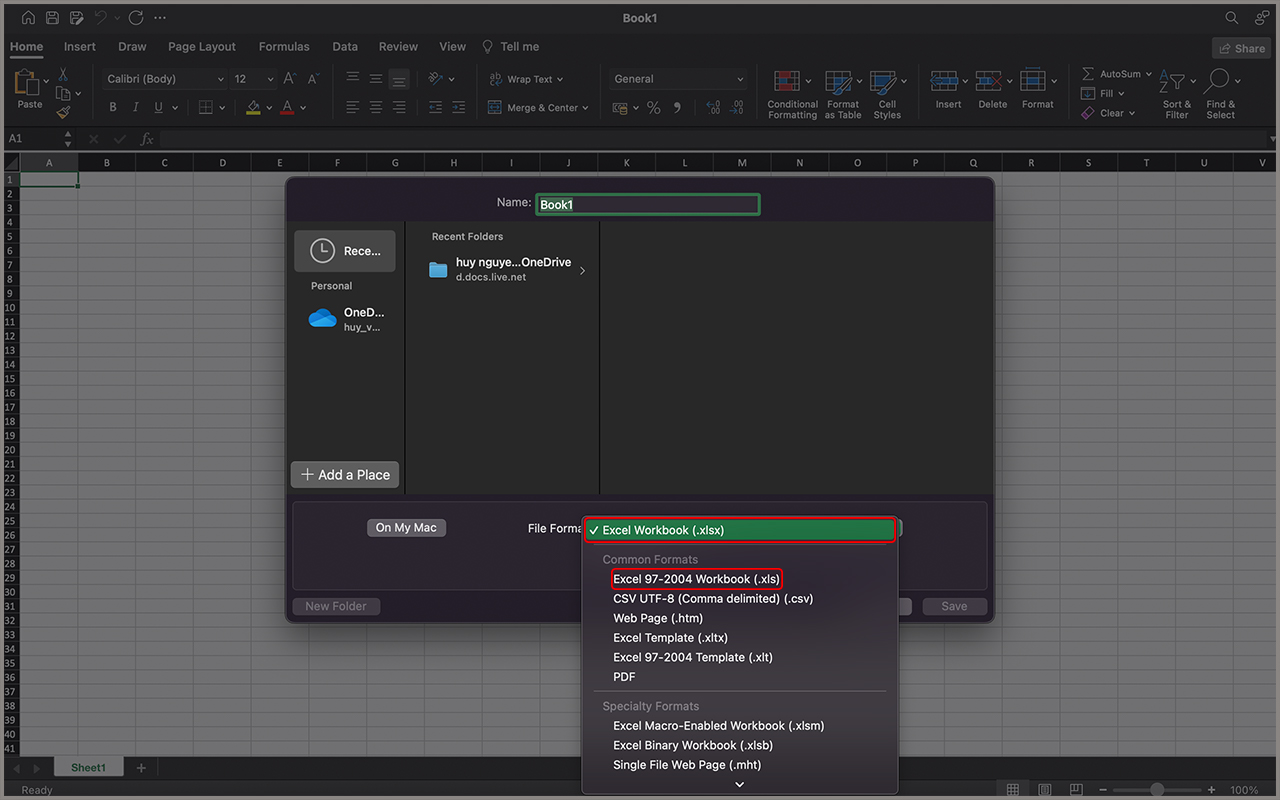Open the Formulas tab
The width and height of the screenshot is (1280, 800).
[284, 47]
